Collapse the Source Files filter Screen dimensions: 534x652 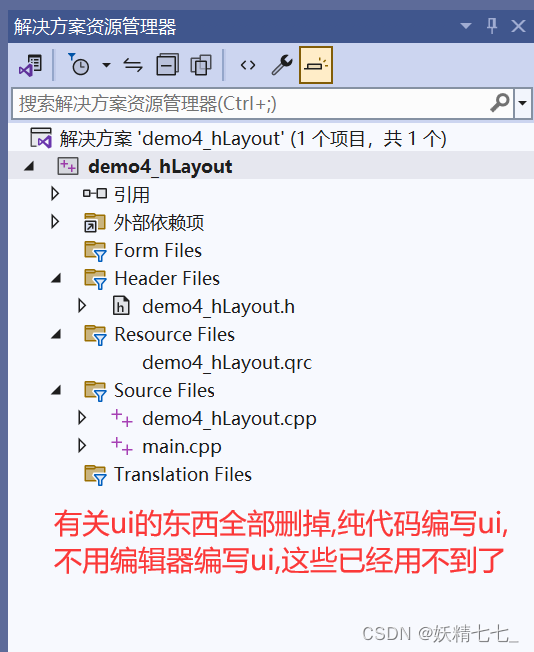(57, 390)
